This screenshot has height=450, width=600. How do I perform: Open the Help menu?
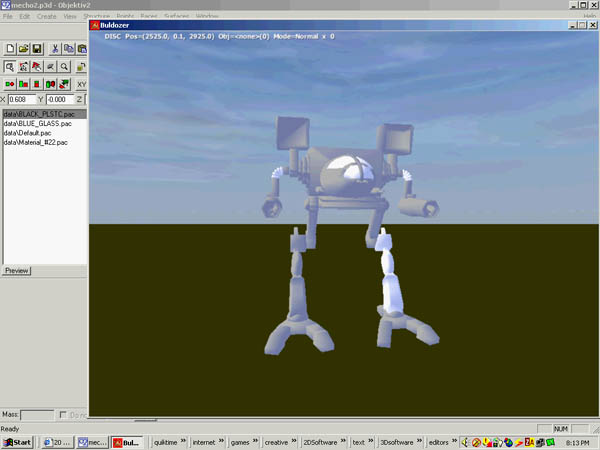pos(590,16)
